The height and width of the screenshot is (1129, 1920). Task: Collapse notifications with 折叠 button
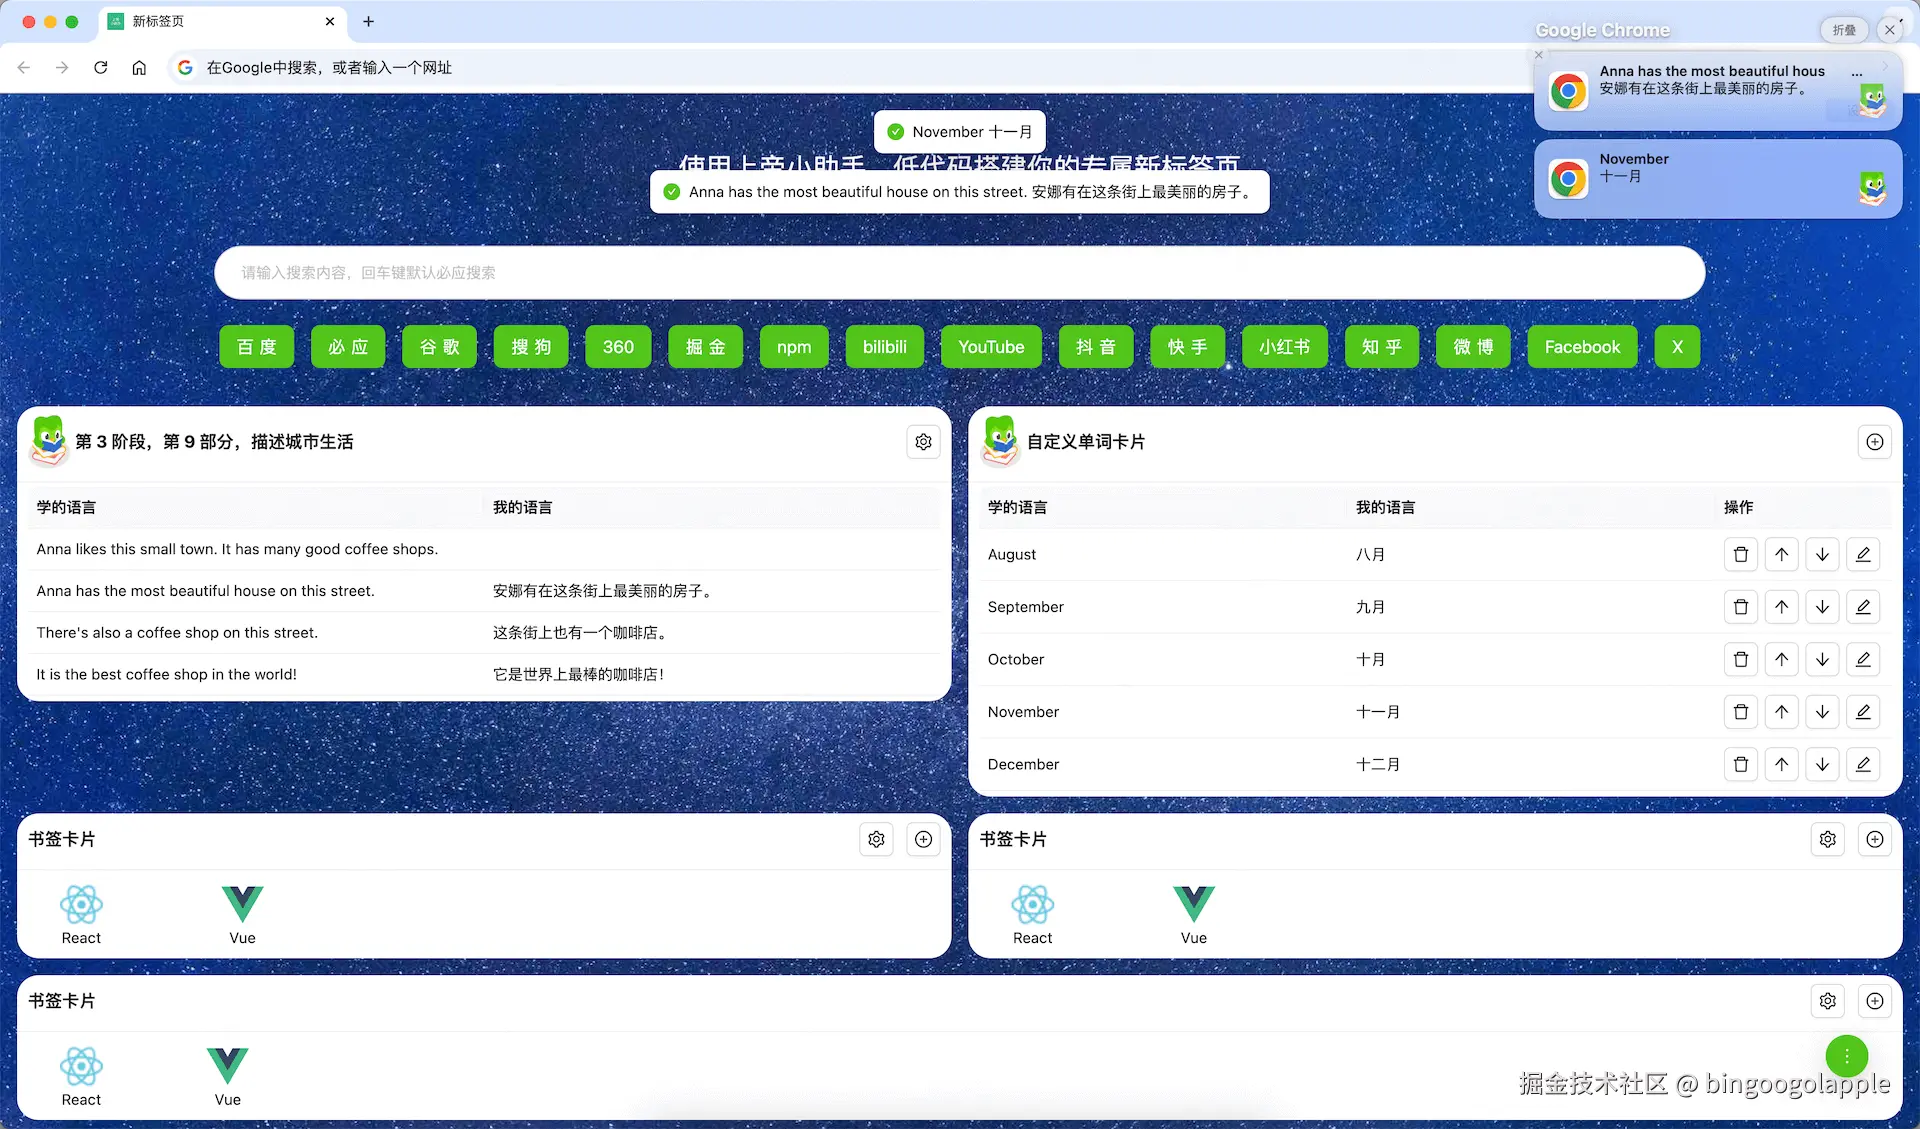tap(1843, 29)
